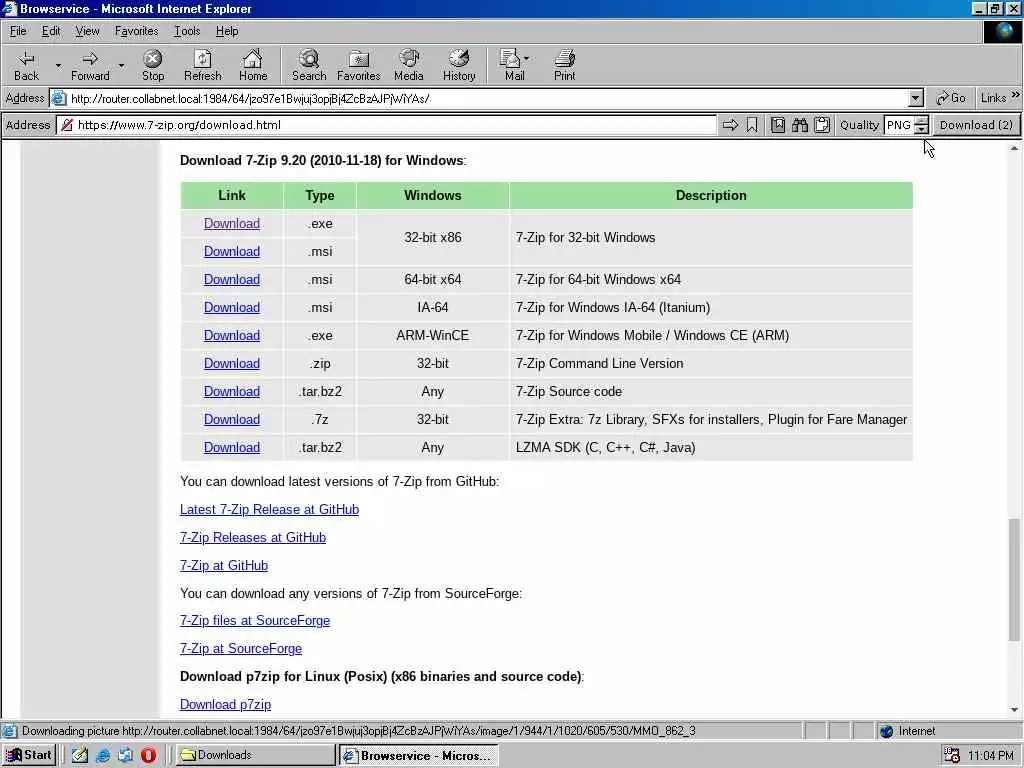Open the Browservice clipboard icon

pyautogui.click(x=822, y=125)
